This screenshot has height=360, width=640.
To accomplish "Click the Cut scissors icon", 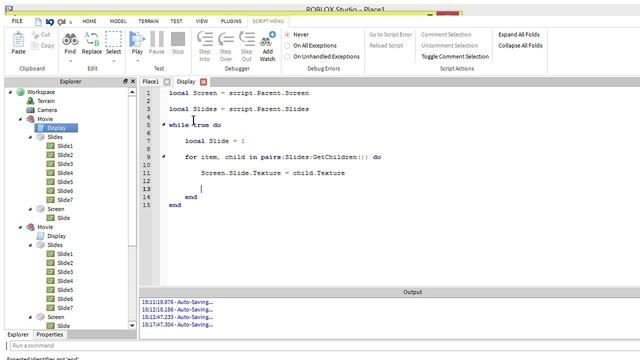I will [x=36, y=35].
